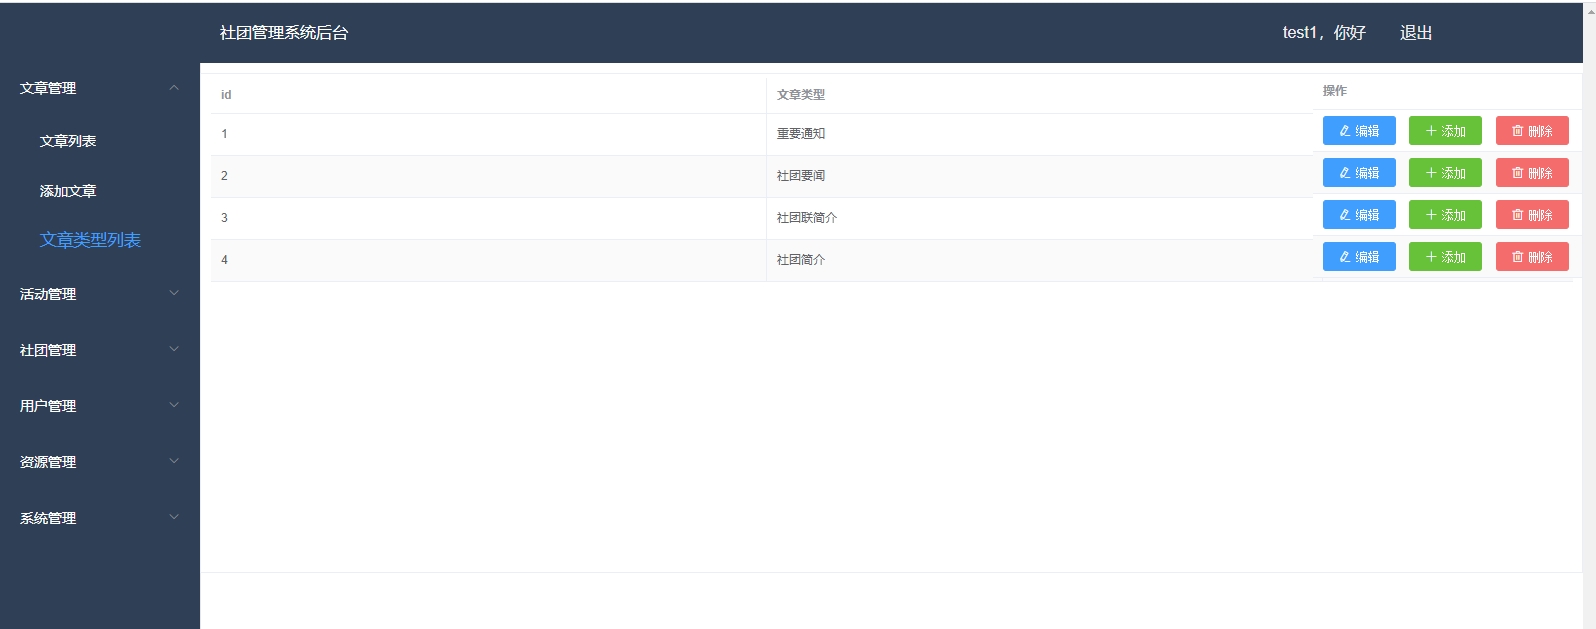Click the plus icon in the 社团要闻 row
The height and width of the screenshot is (629, 1596).
click(x=1431, y=173)
